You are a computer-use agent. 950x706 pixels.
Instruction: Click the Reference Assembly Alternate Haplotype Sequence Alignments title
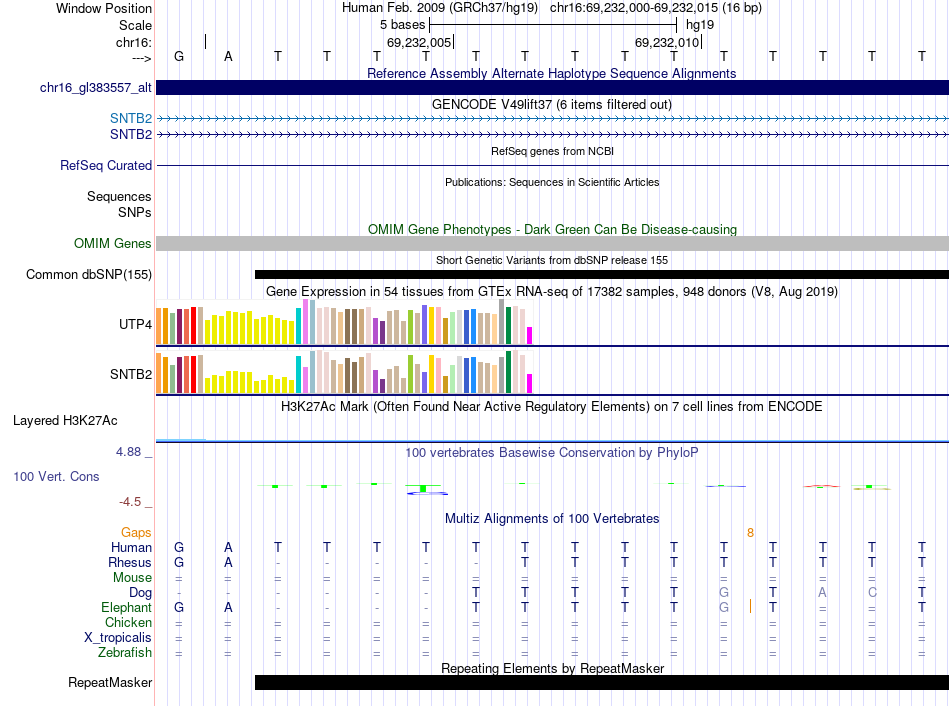tap(552, 73)
